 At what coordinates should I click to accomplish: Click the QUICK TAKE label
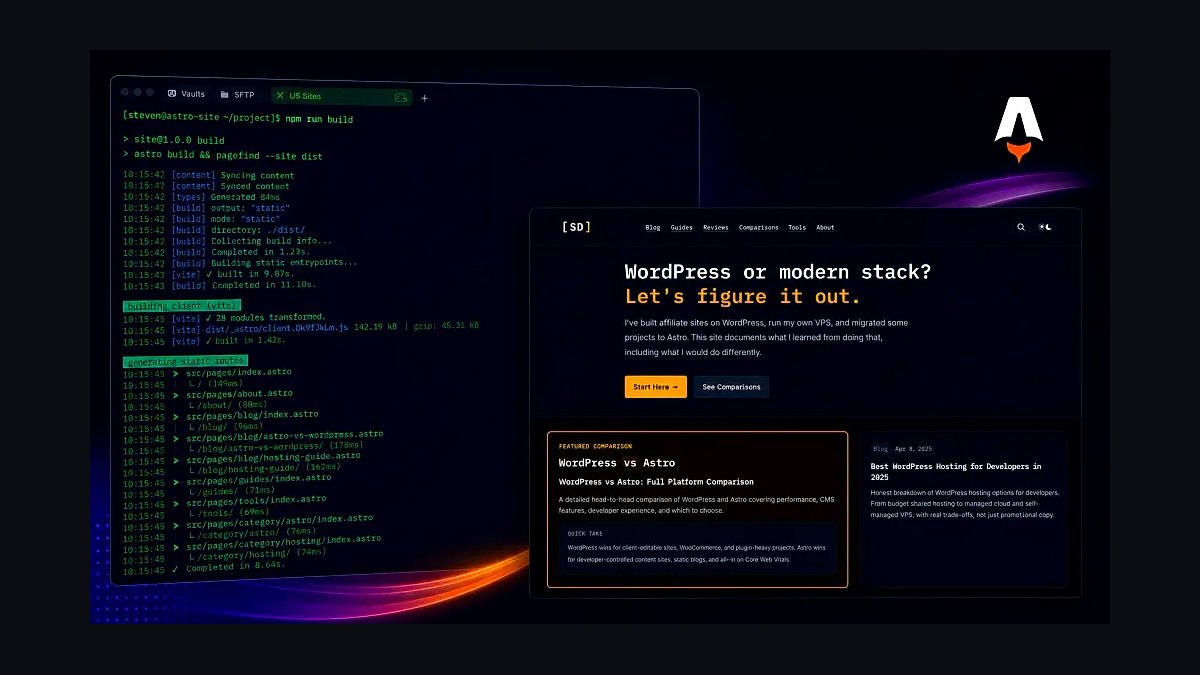[x=586, y=533]
